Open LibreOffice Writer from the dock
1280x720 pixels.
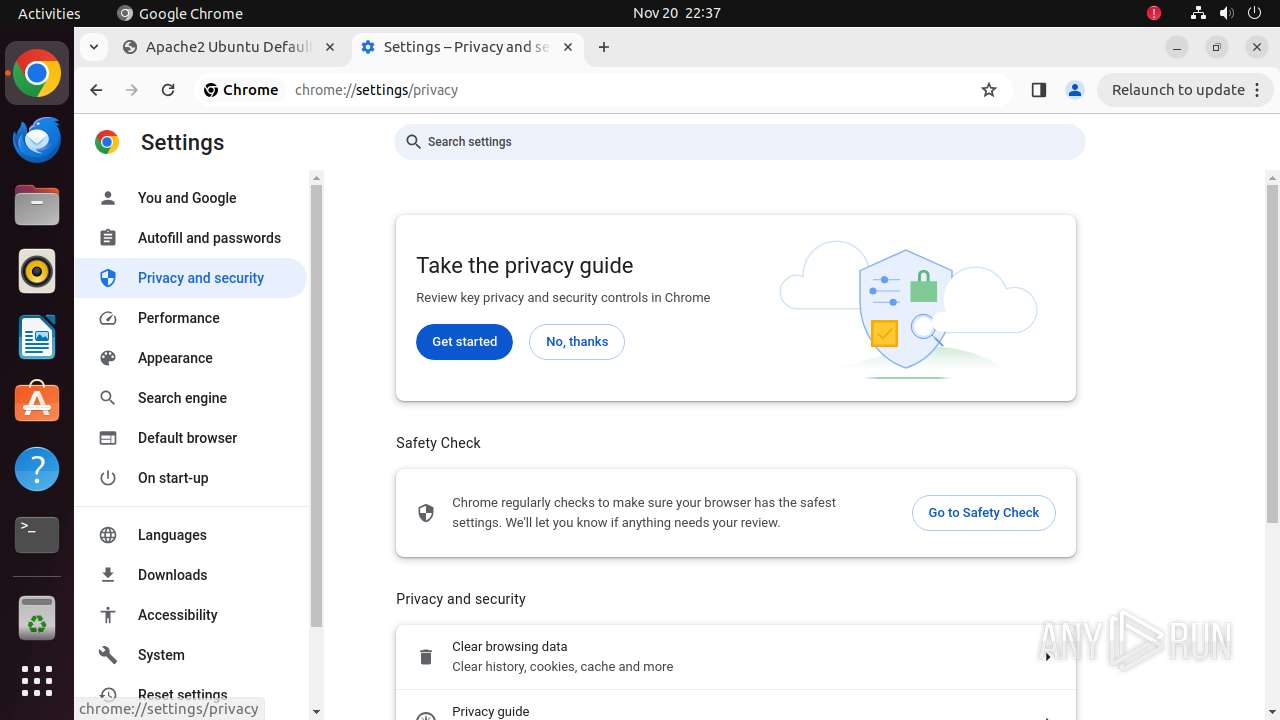[37, 338]
